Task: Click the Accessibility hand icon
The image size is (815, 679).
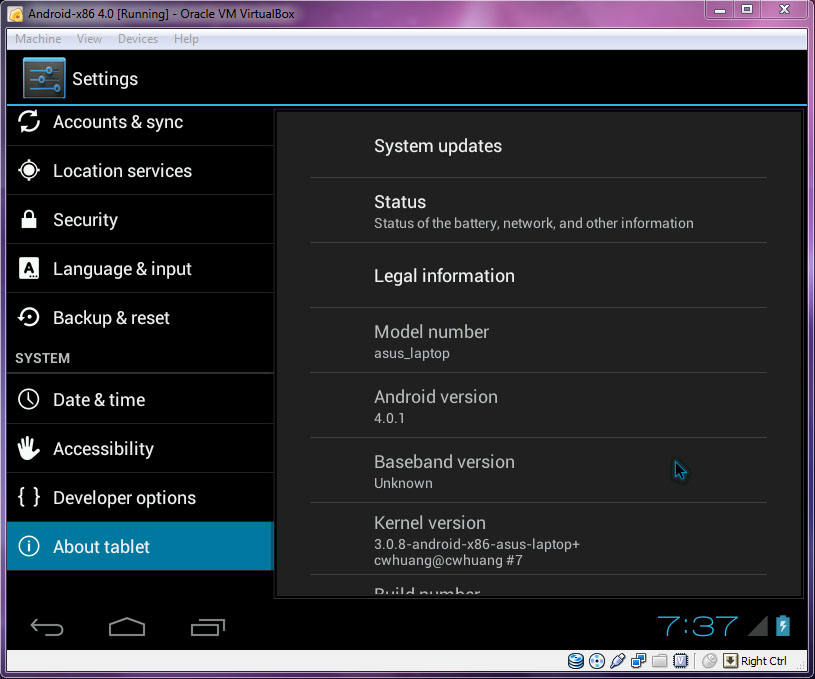Action: point(29,448)
